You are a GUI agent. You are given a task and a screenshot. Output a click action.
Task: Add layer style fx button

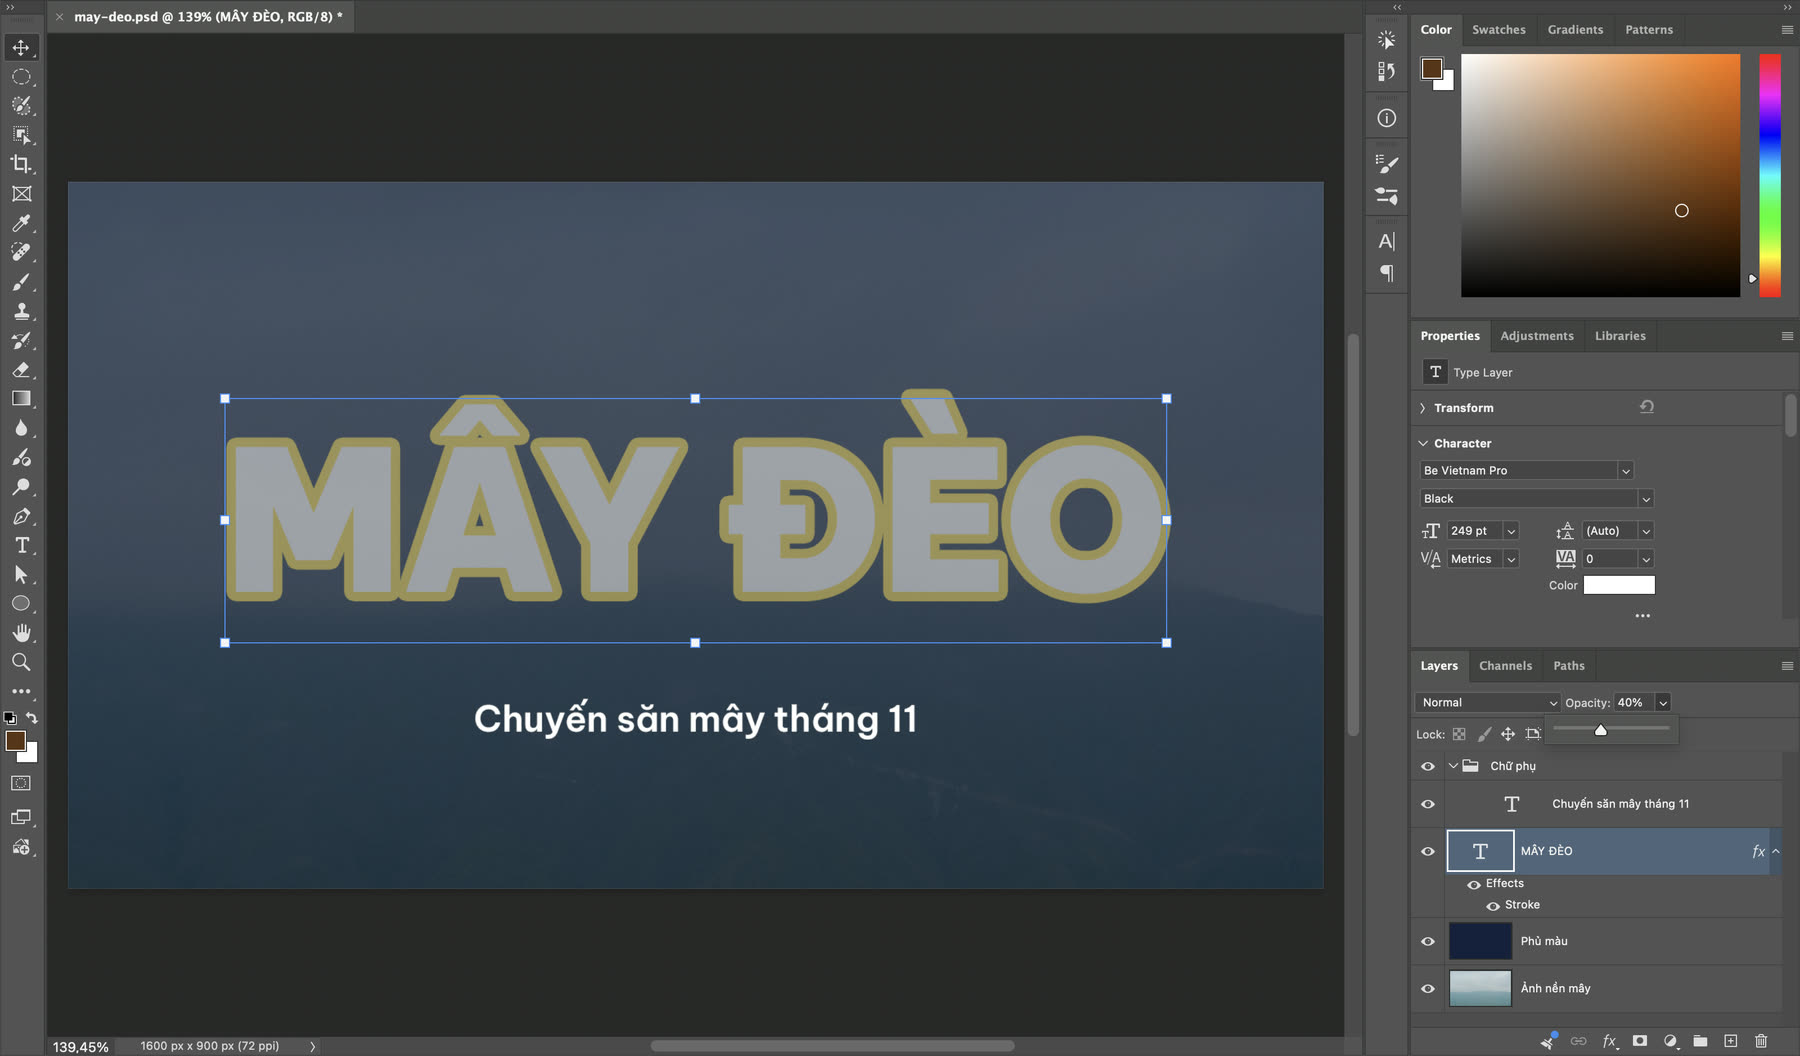pyautogui.click(x=1610, y=1041)
